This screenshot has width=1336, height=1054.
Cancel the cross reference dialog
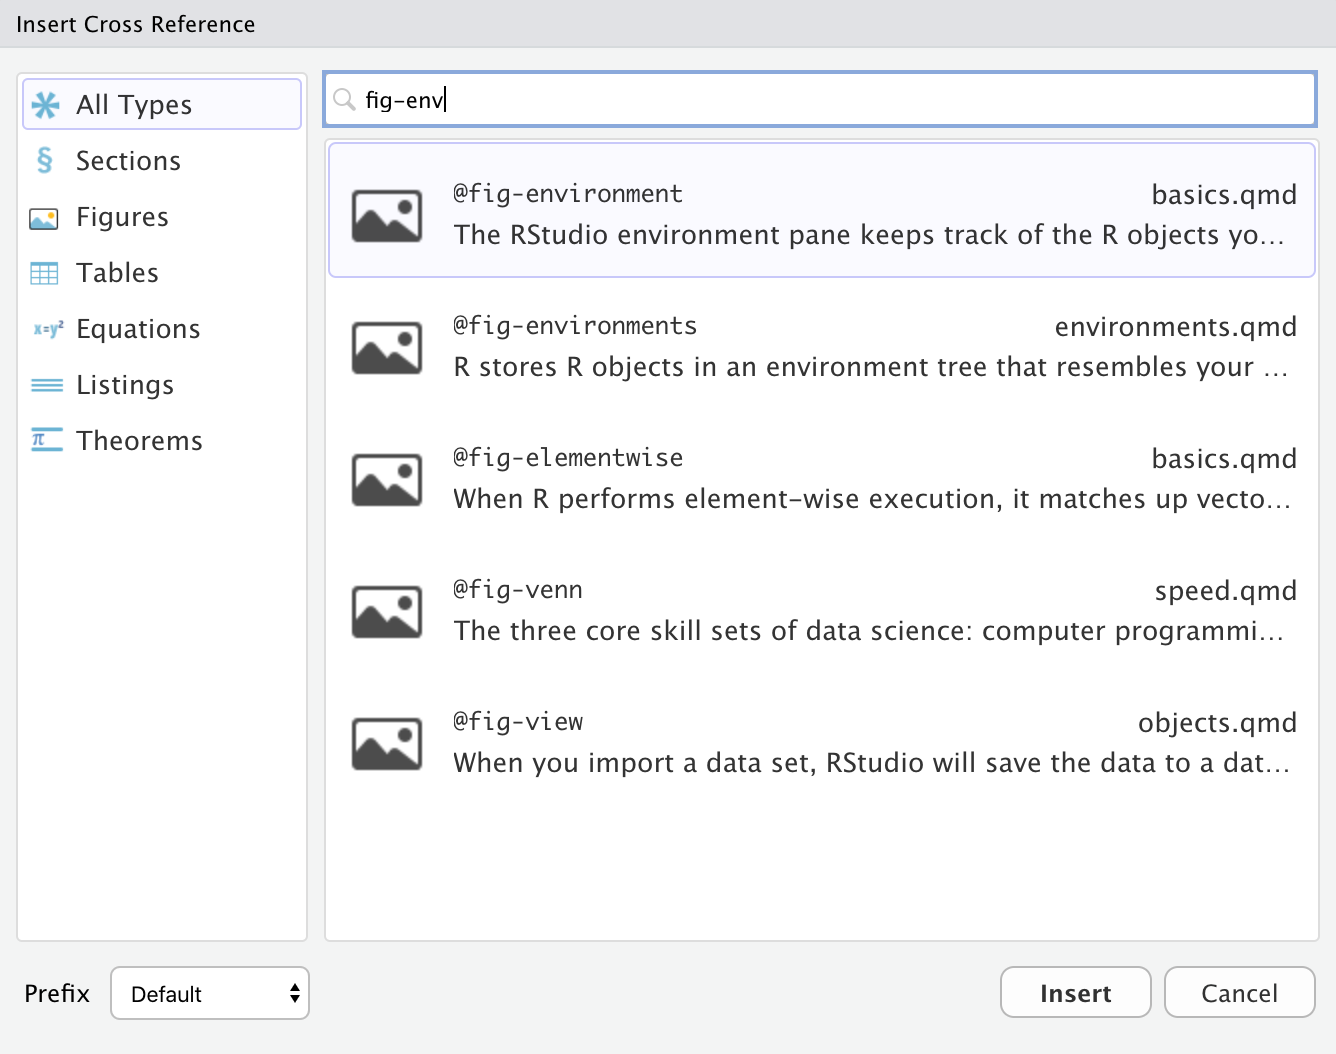pos(1239,993)
